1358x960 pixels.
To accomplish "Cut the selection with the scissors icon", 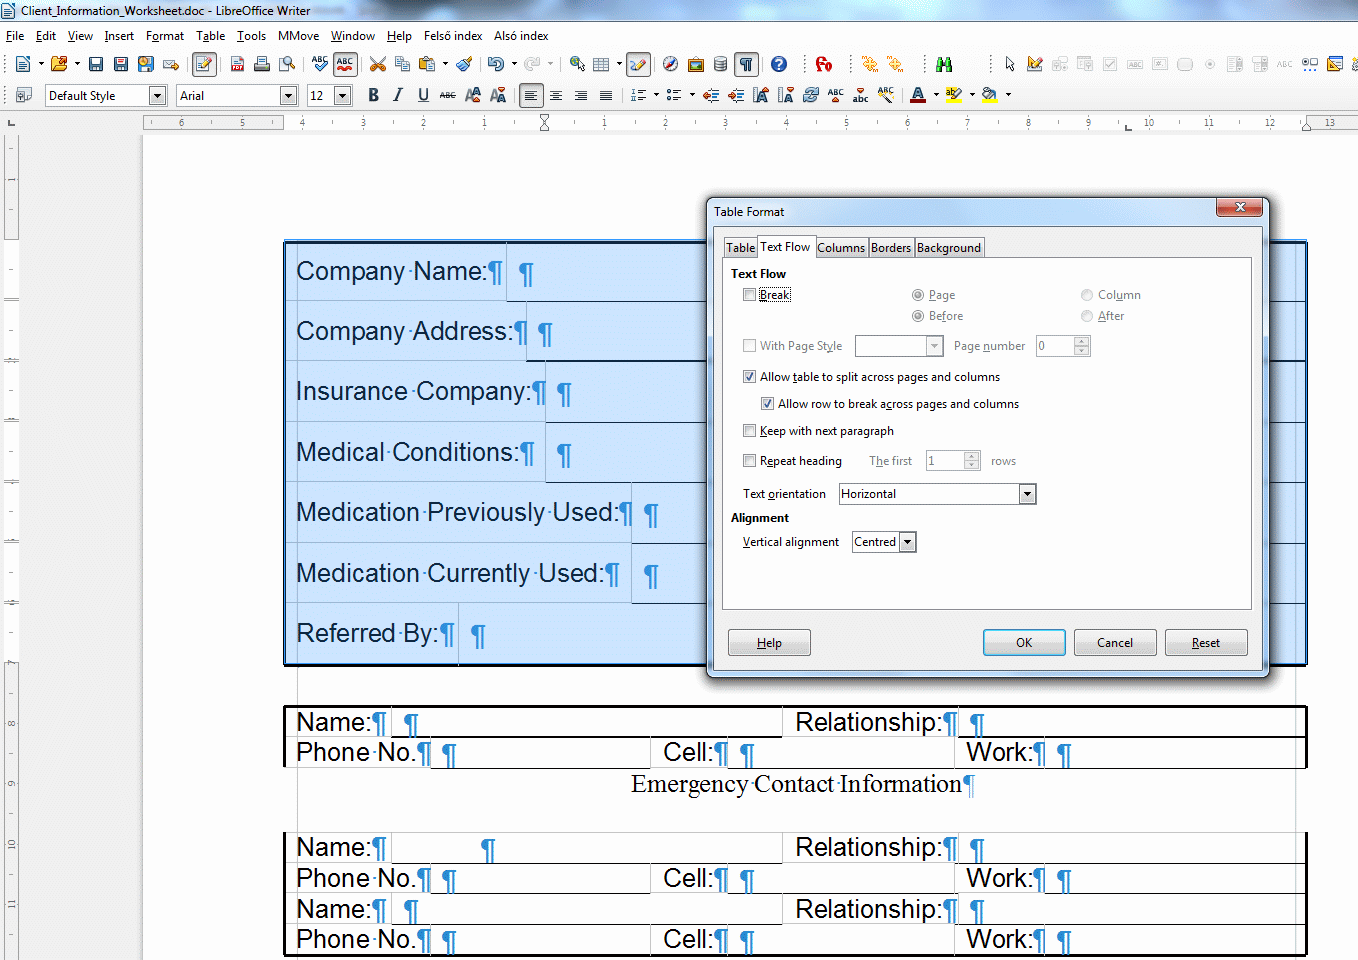I will click(x=378, y=64).
